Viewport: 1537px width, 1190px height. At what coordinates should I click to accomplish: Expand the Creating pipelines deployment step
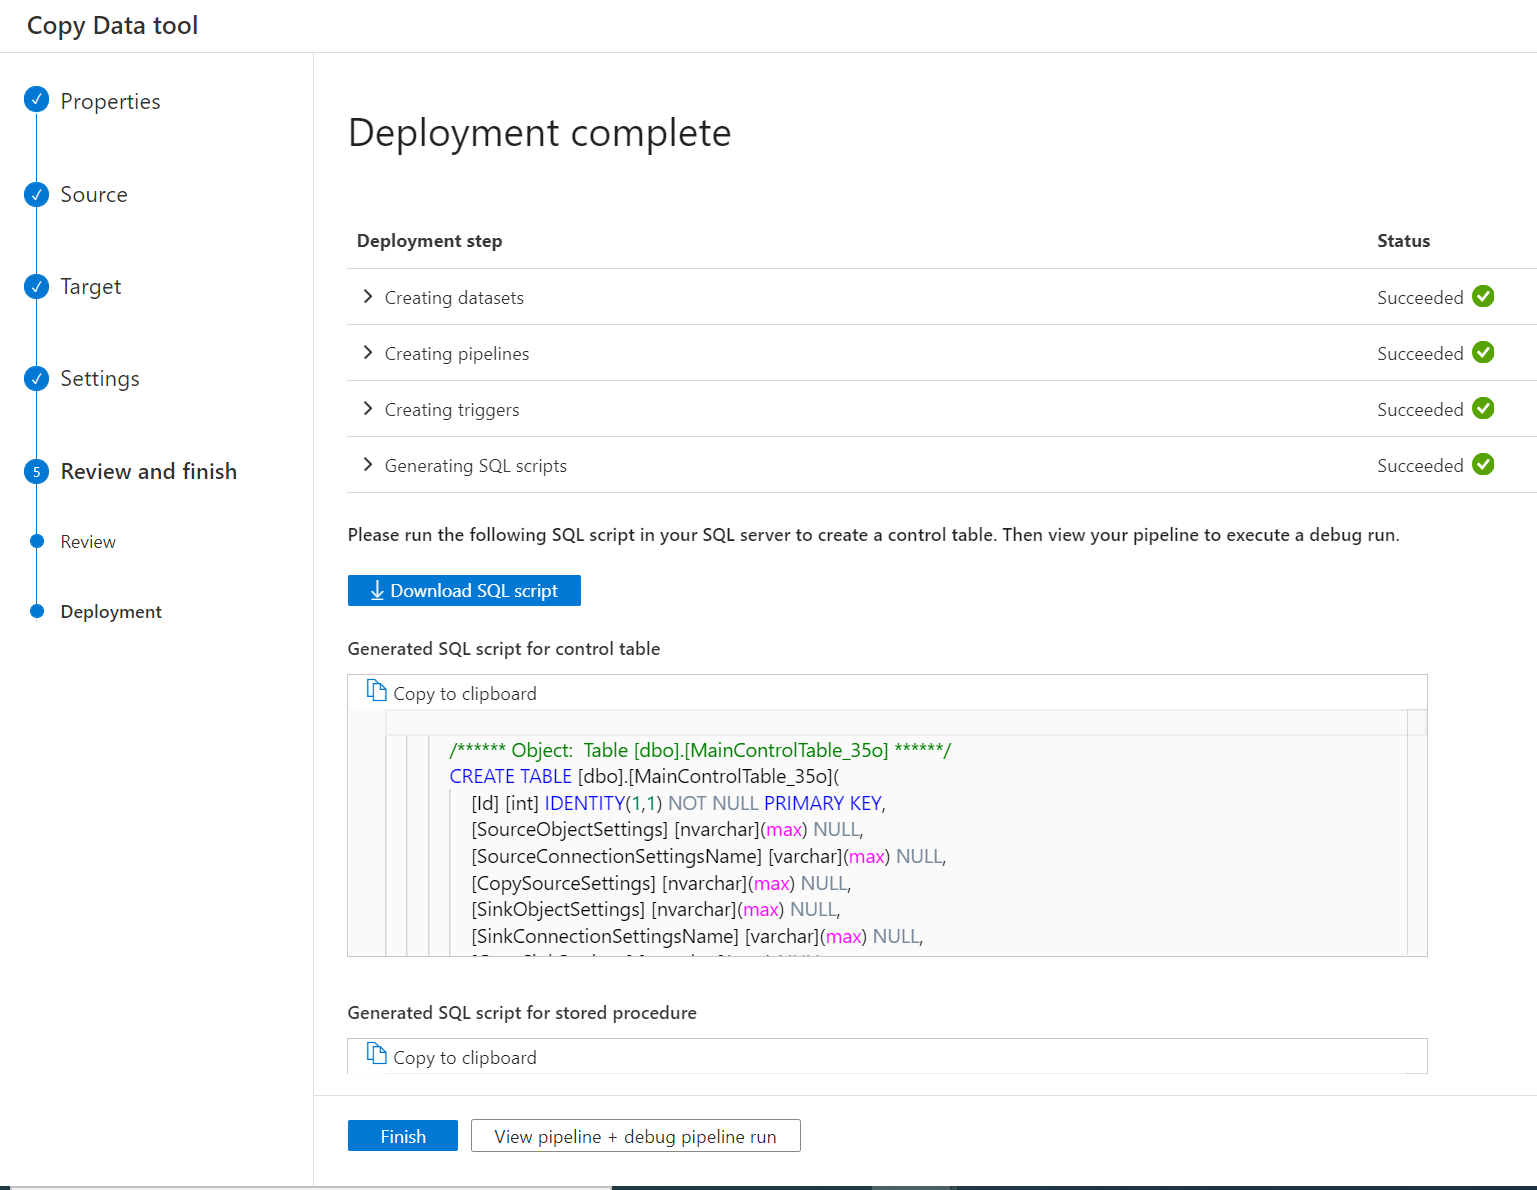point(368,353)
